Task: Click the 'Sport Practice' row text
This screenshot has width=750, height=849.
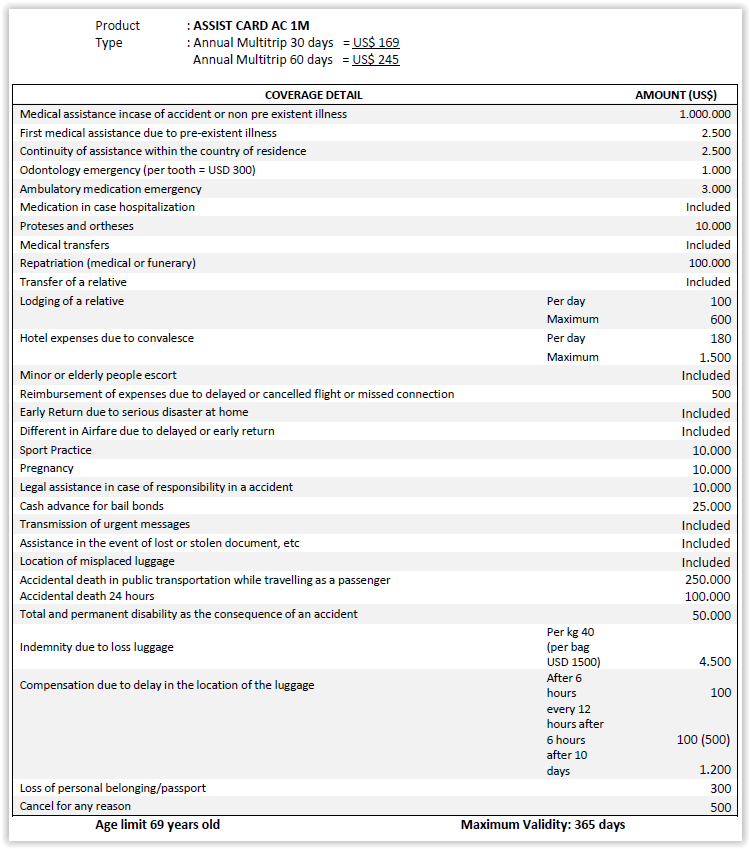Action: click(56, 450)
